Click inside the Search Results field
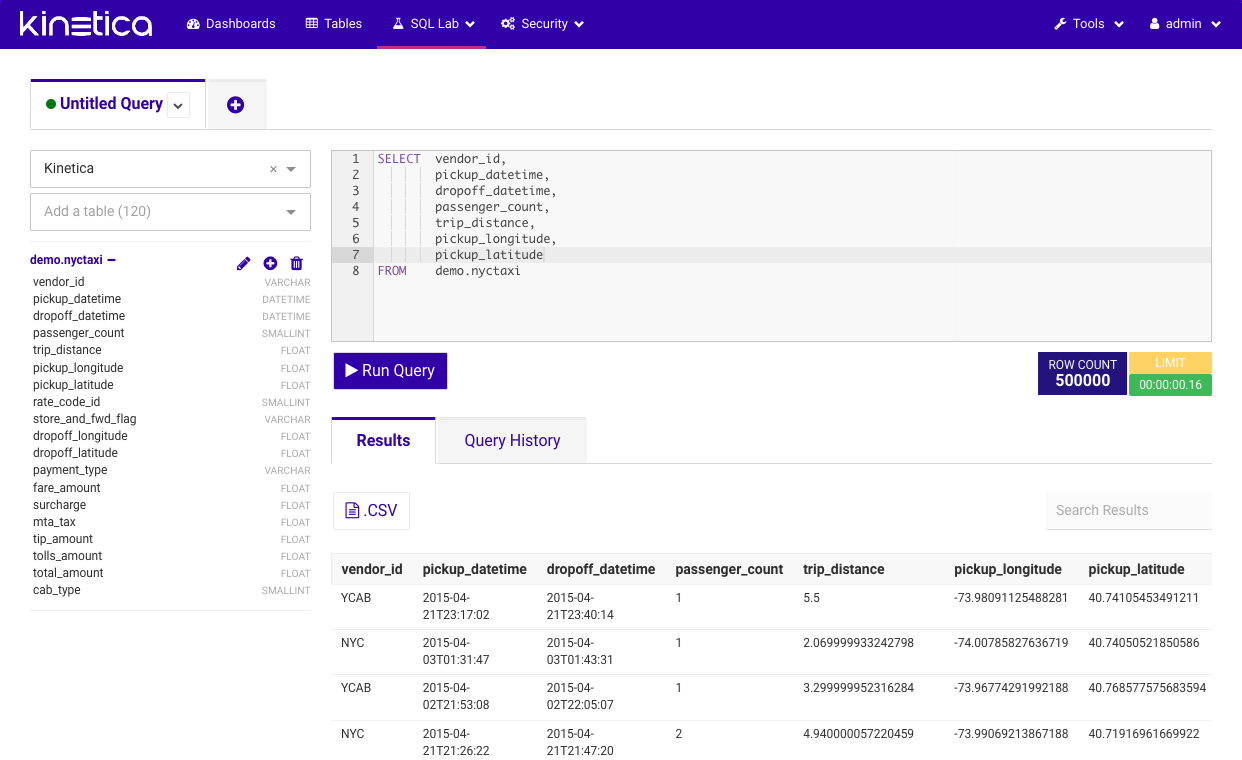 1128,510
